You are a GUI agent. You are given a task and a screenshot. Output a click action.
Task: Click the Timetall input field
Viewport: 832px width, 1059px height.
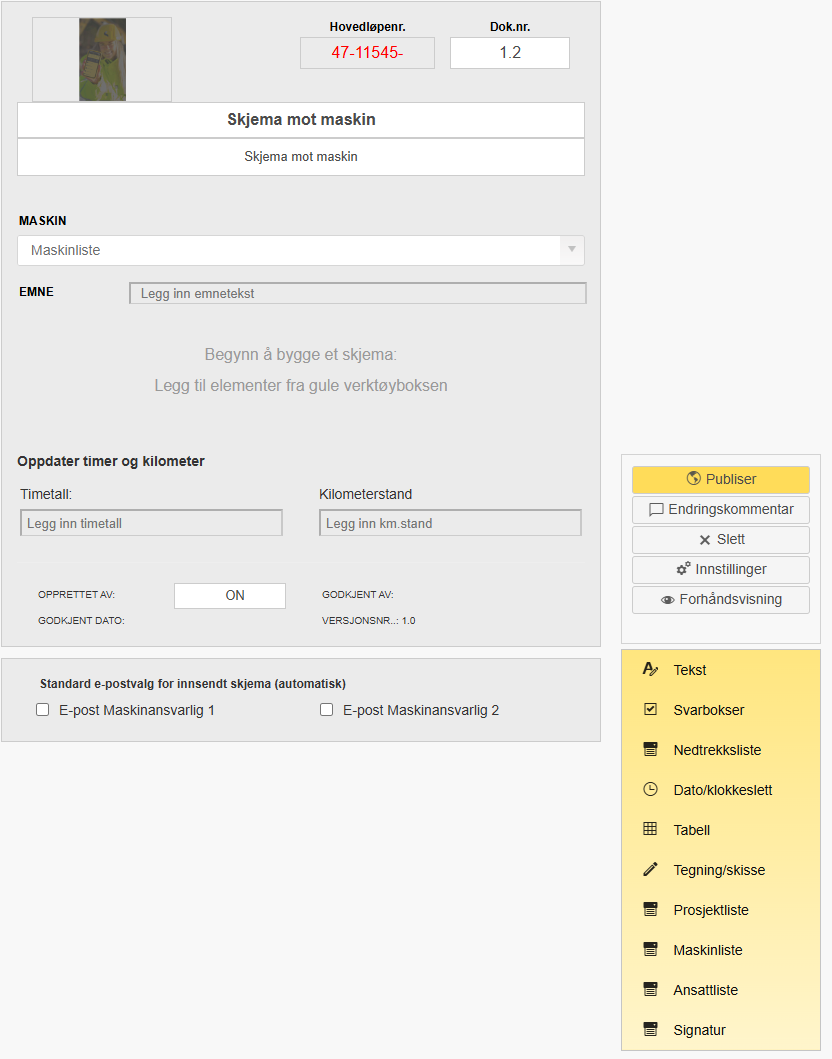(151, 523)
